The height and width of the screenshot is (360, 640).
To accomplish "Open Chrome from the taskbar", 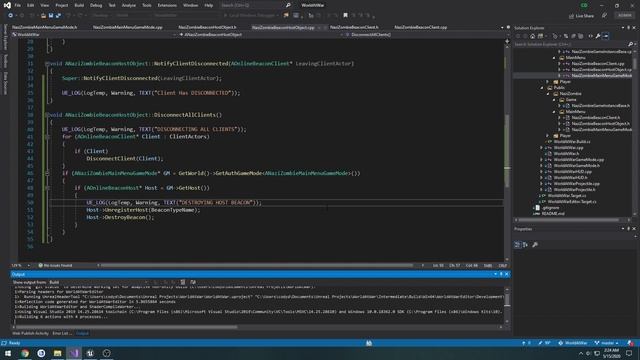I will (25, 353).
